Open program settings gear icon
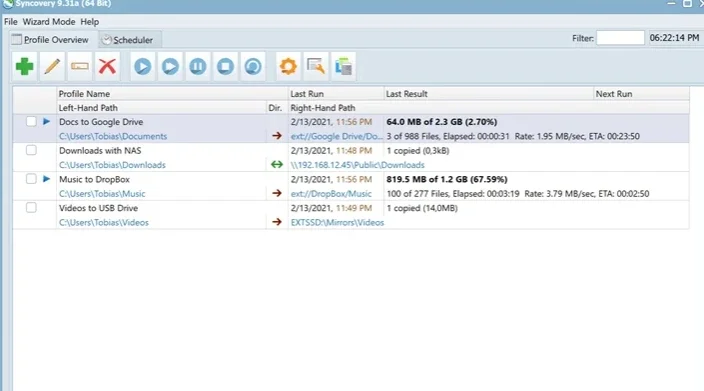Screen dimensions: 704x391 288,66
